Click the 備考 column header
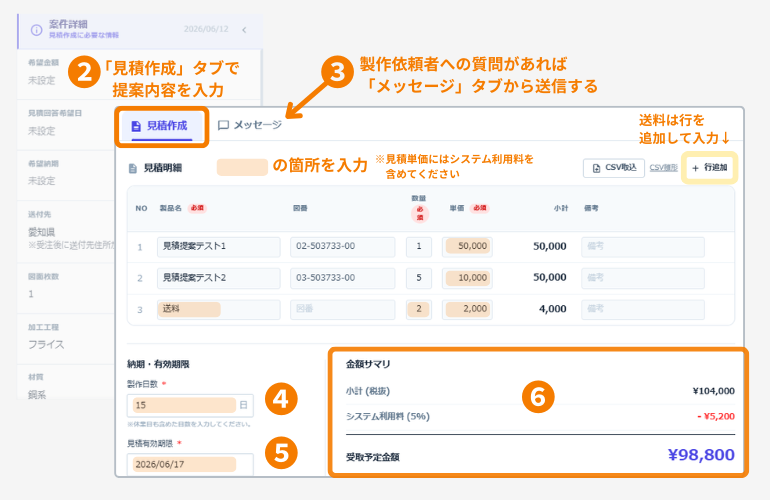This screenshot has height=500, width=770. tap(591, 208)
